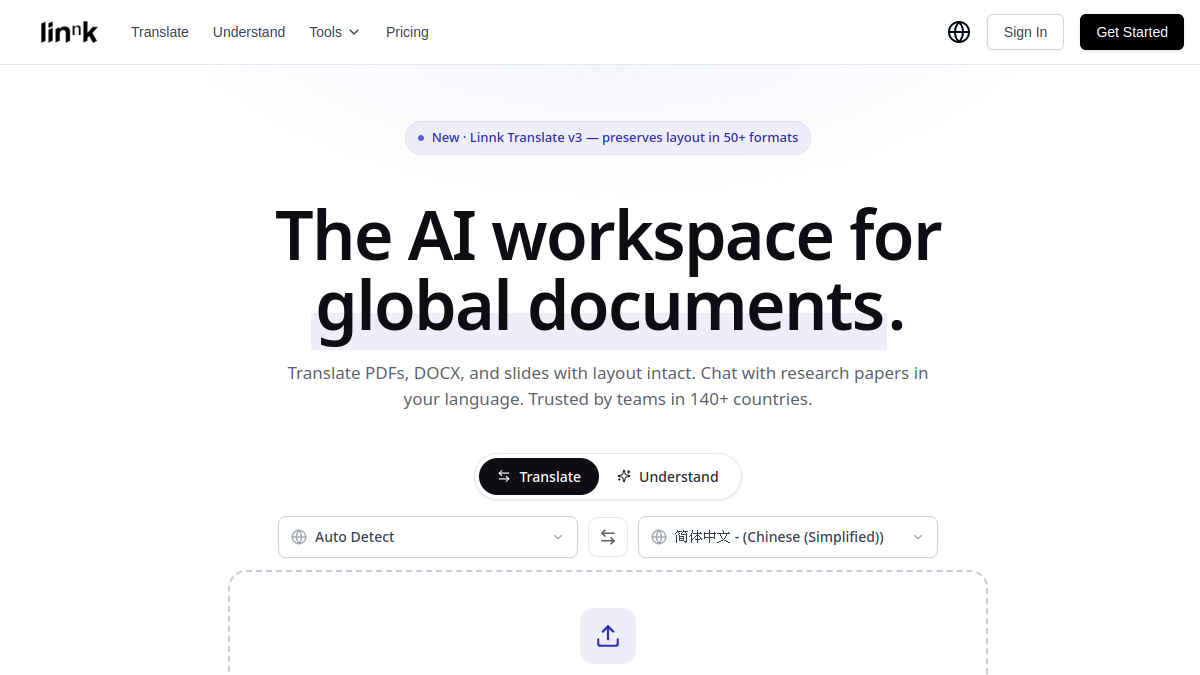Viewport: 1200px width, 675px height.
Task: Open the Chinese (Simplified) target language dropdown
Action: click(788, 537)
